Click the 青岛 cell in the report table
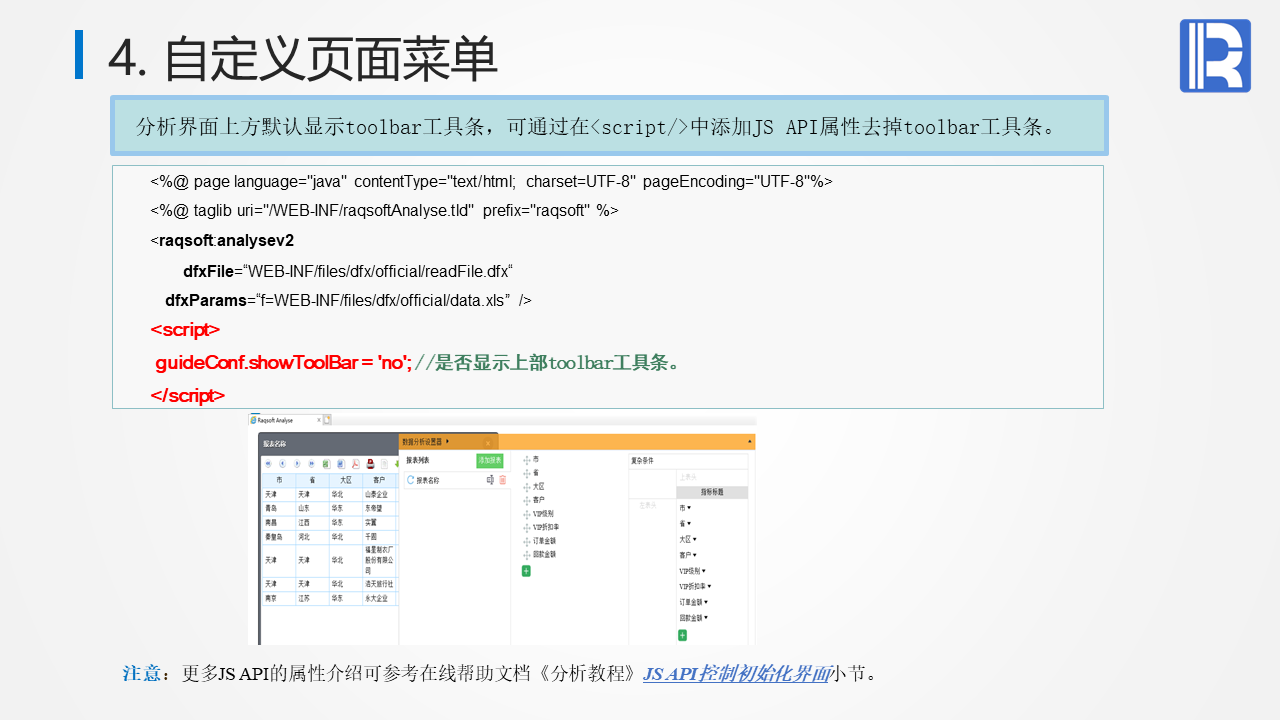Image resolution: width=1280 pixels, height=720 pixels. click(x=278, y=508)
